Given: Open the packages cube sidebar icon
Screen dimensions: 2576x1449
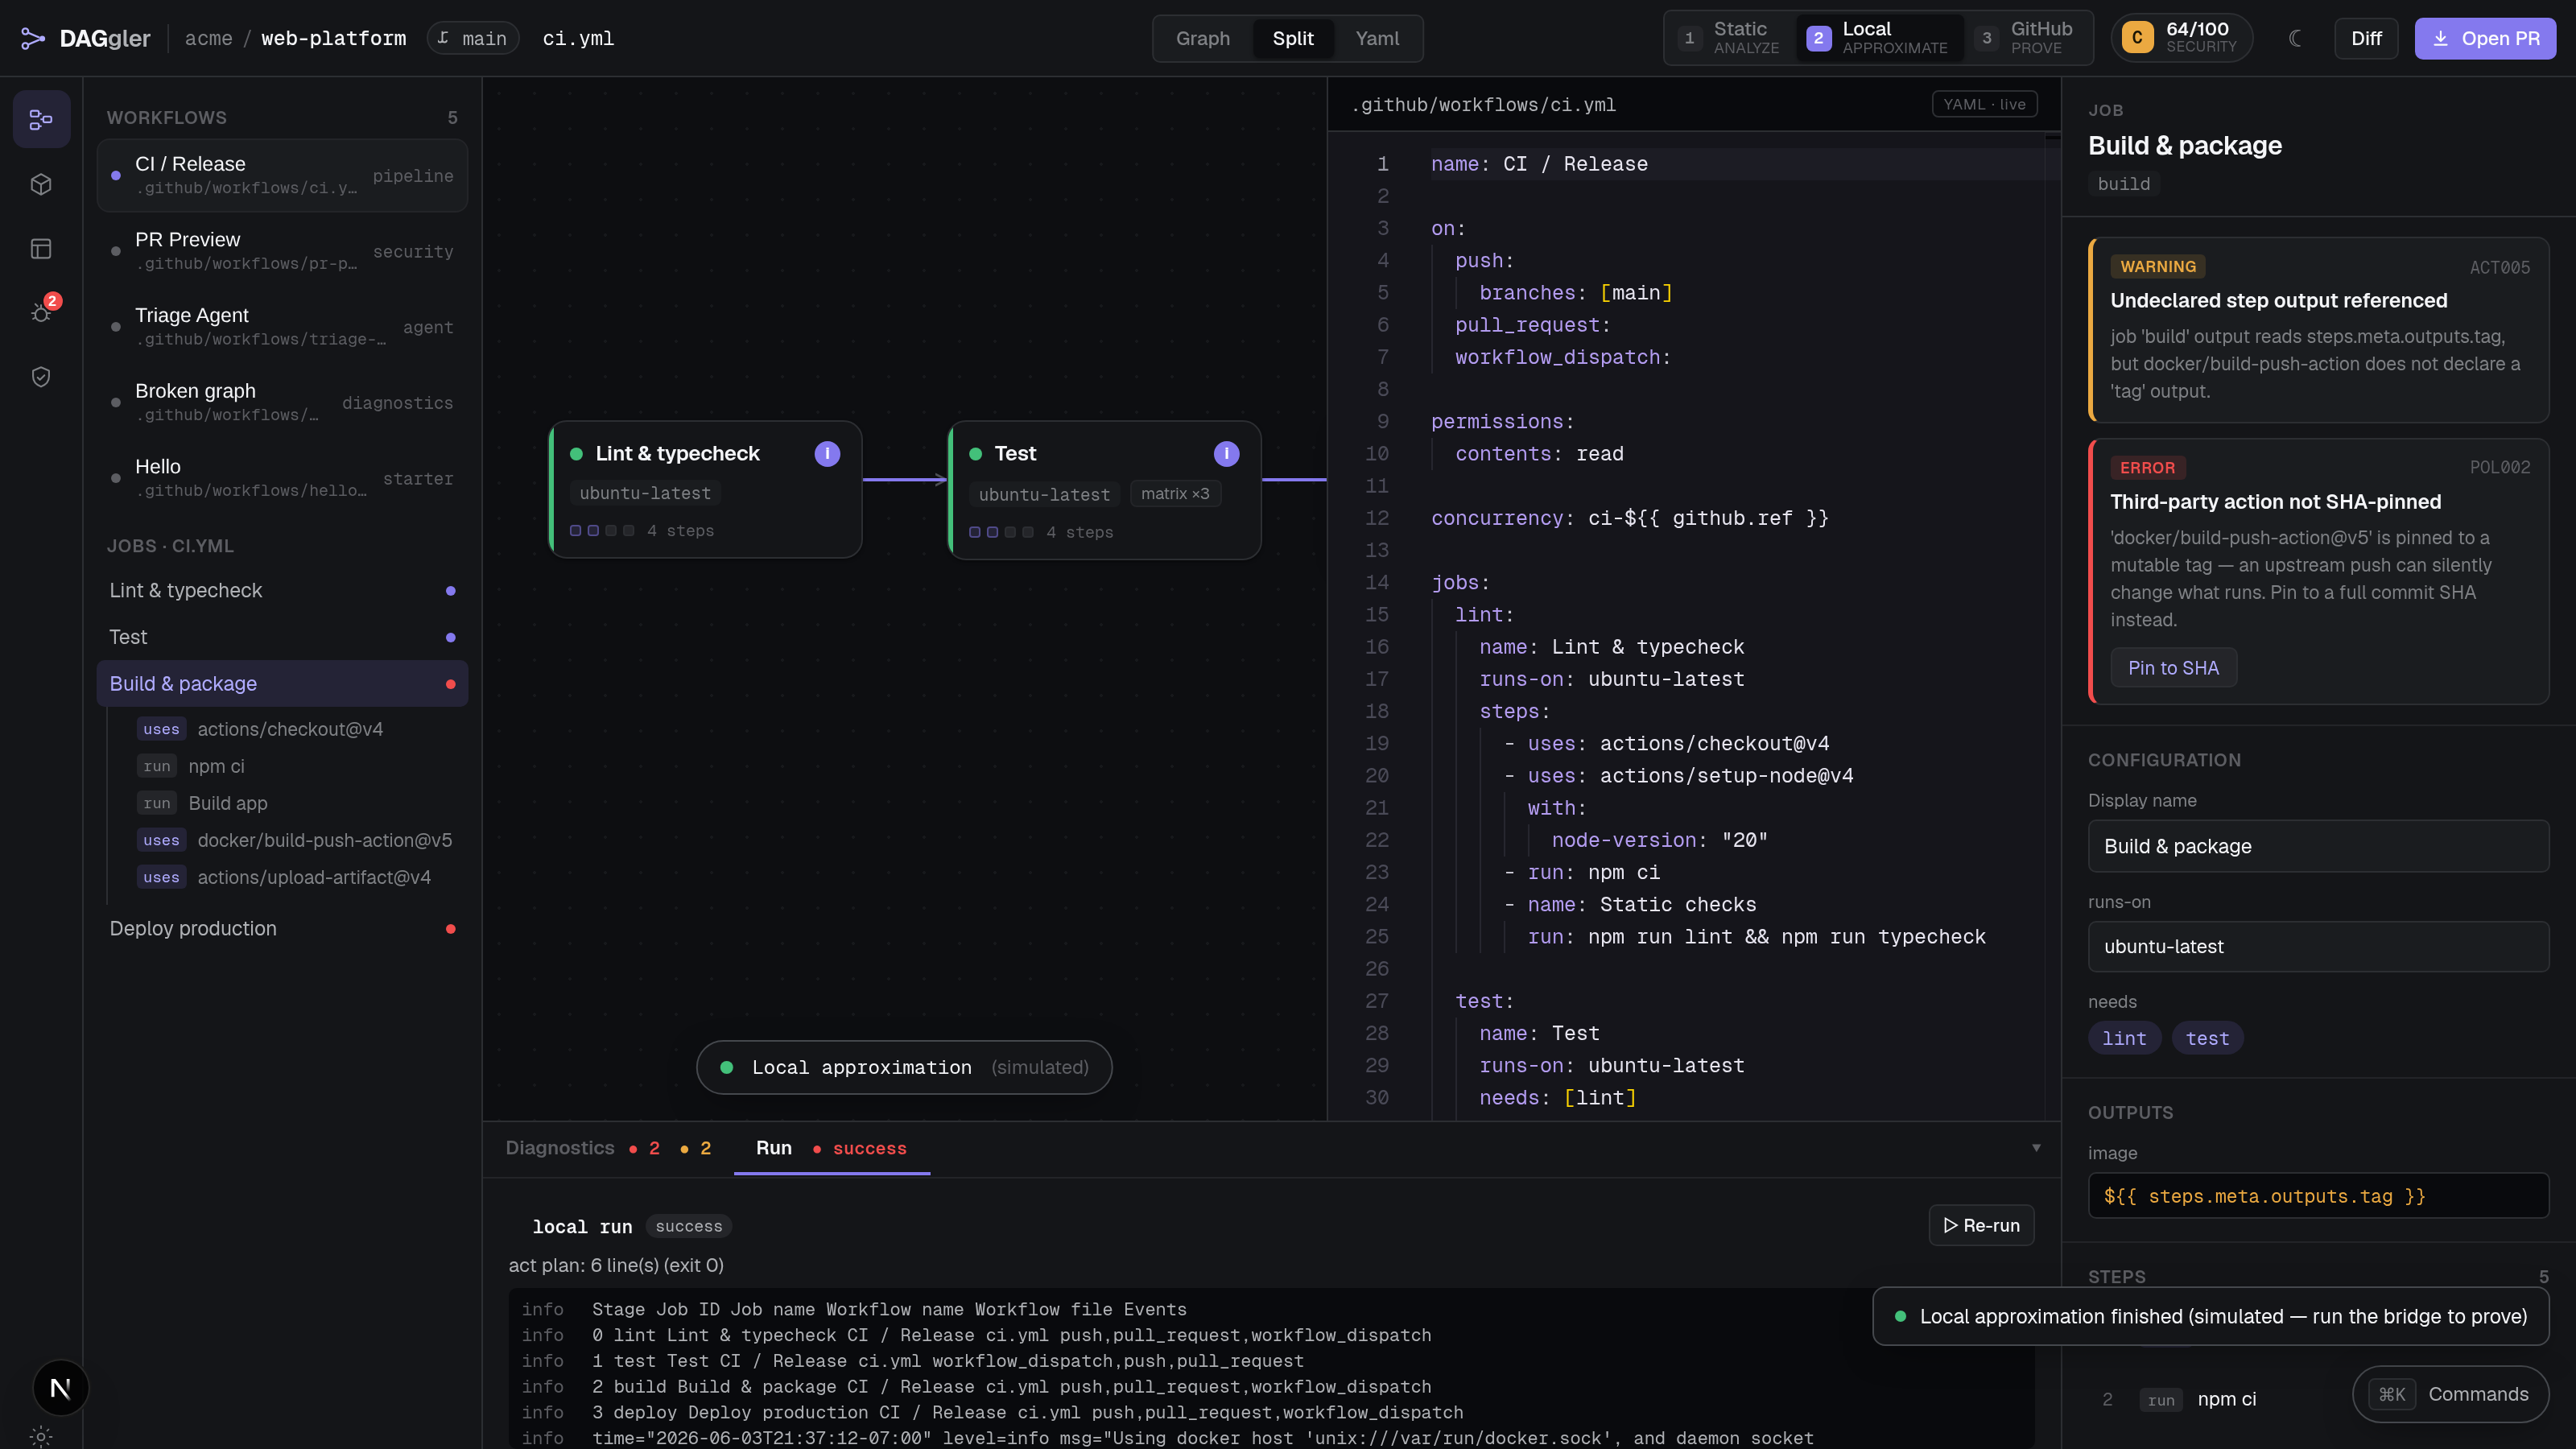Looking at the screenshot, I should point(41,184).
